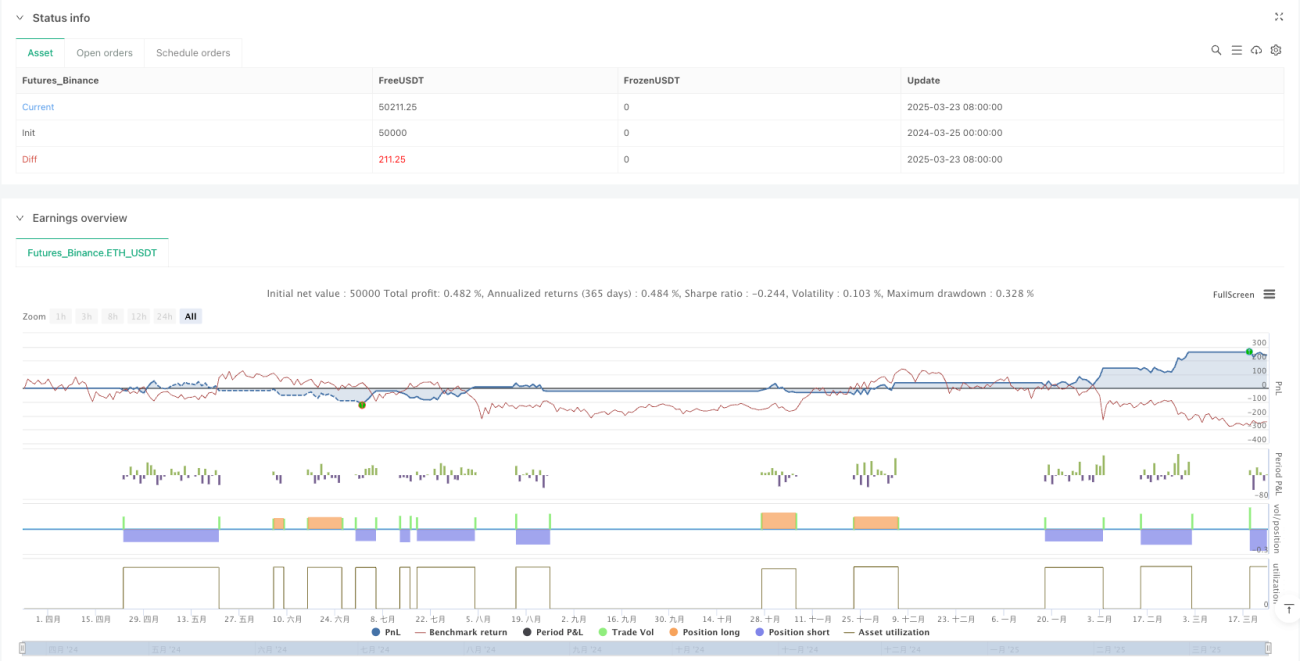1300x661 pixels.
Task: Collapse the Status info section chevron
Action: coord(20,18)
